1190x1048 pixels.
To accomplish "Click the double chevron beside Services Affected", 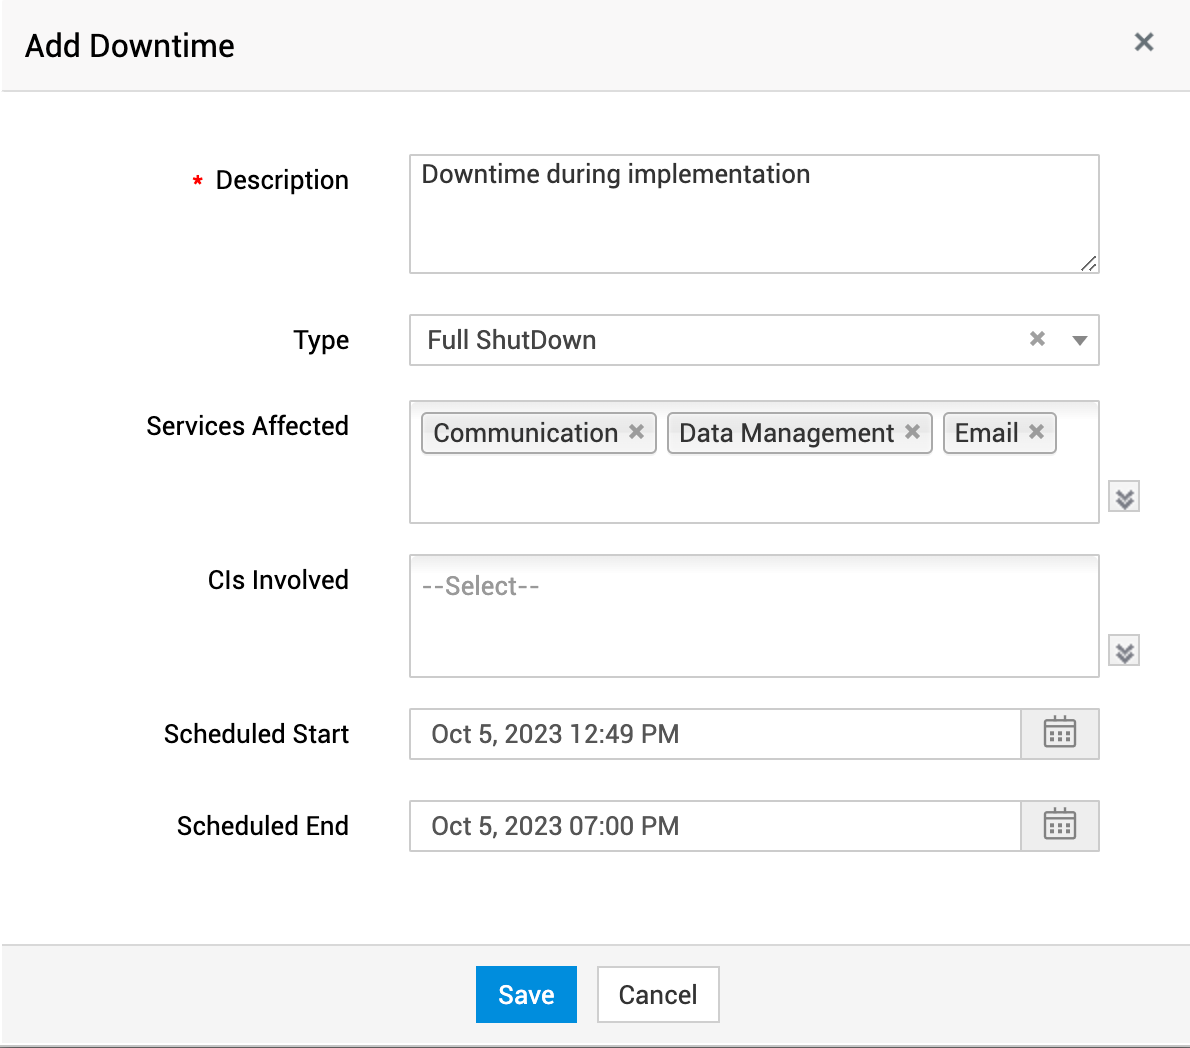I will pos(1123,496).
